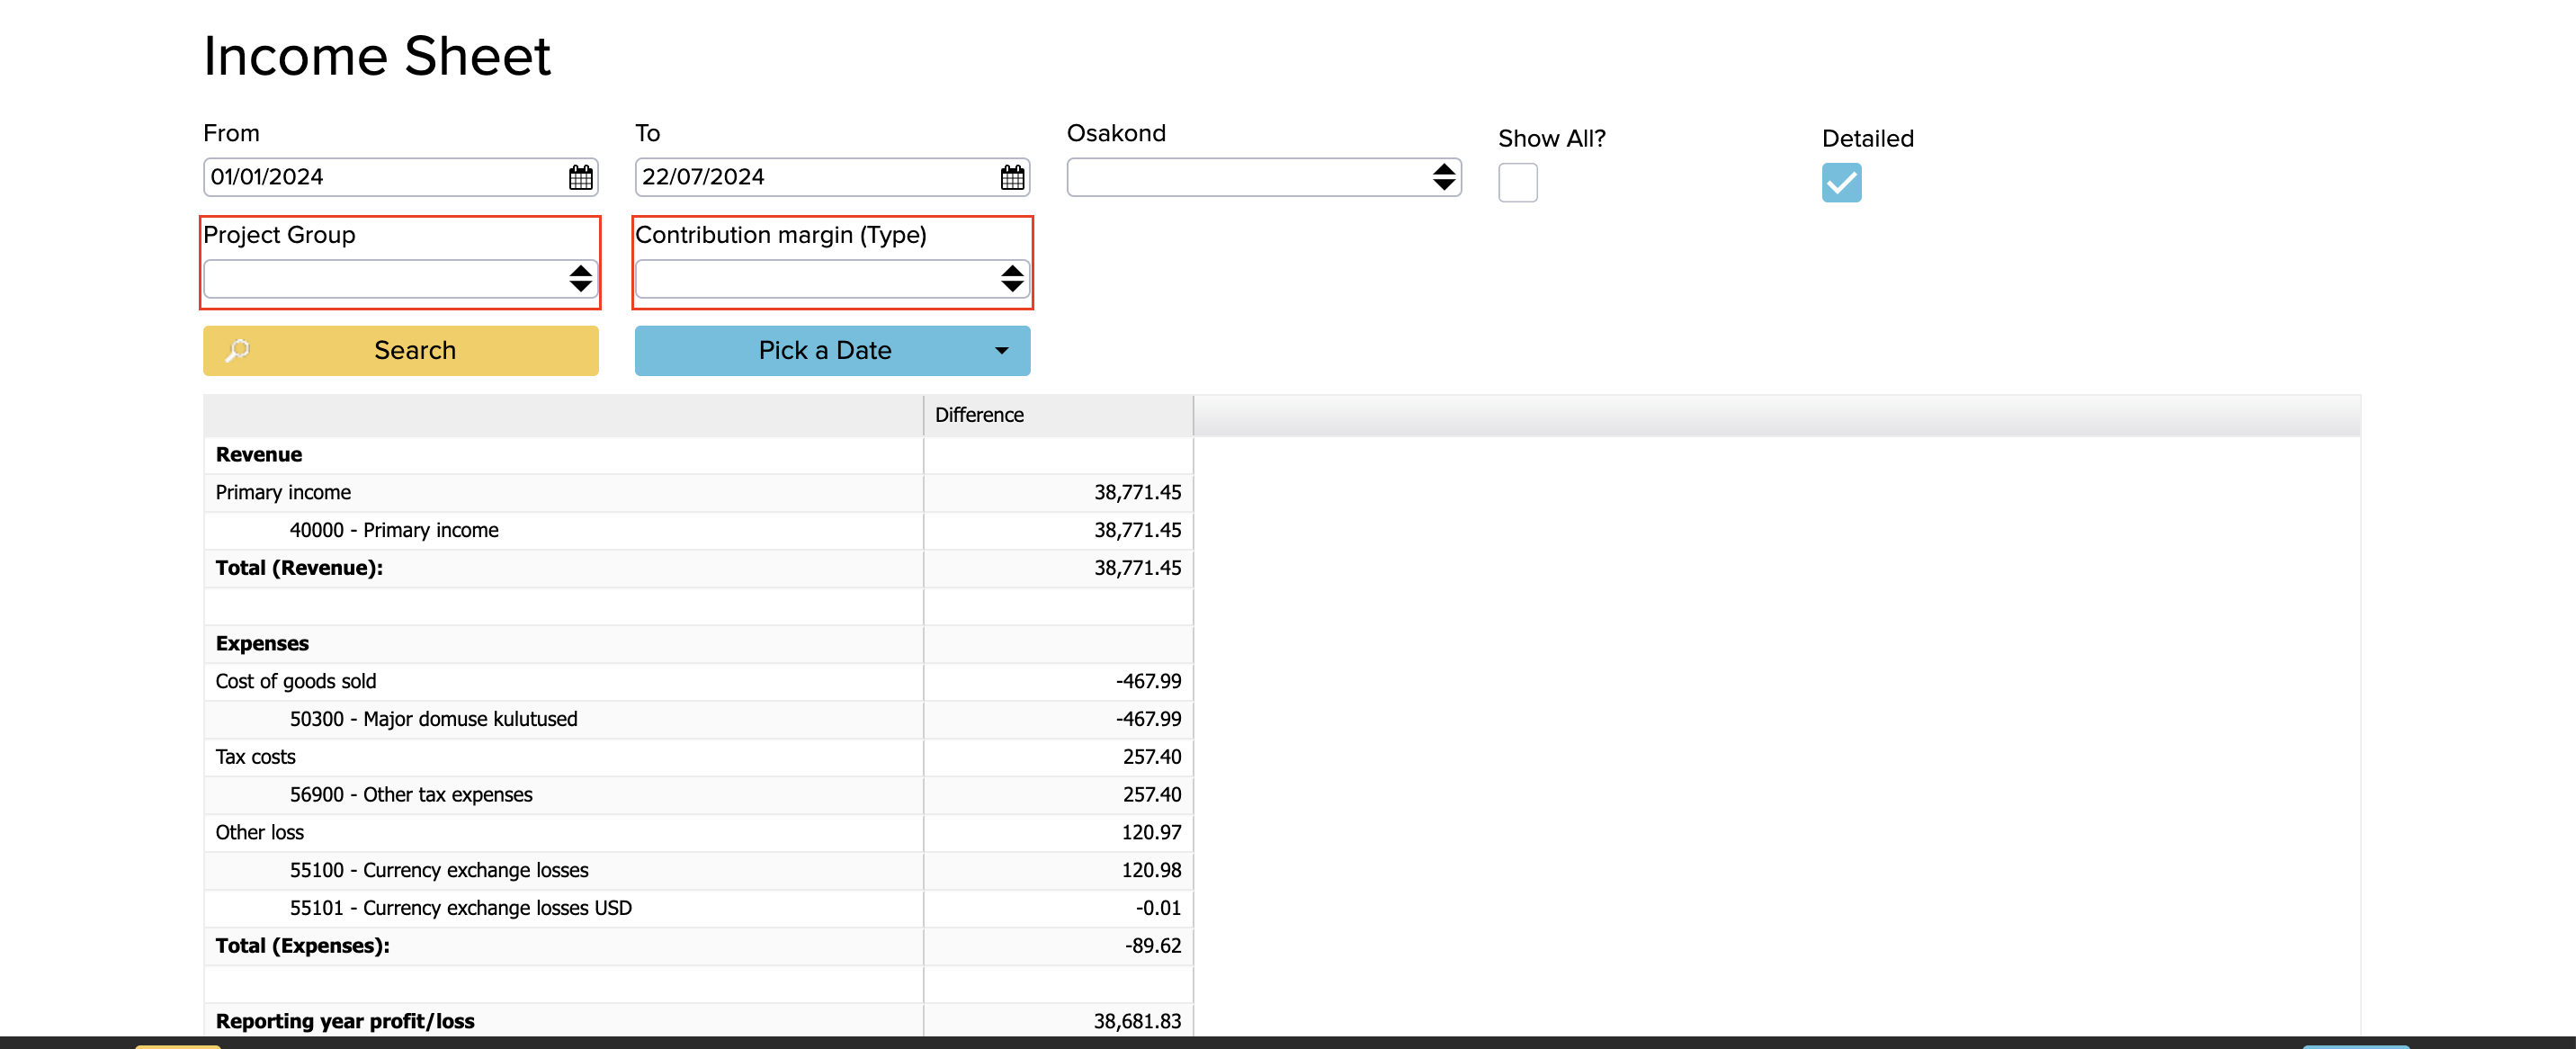Screen dimensions: 2576x1049
Task: Select the Cost of goods sold row
Action: (x=698, y=682)
